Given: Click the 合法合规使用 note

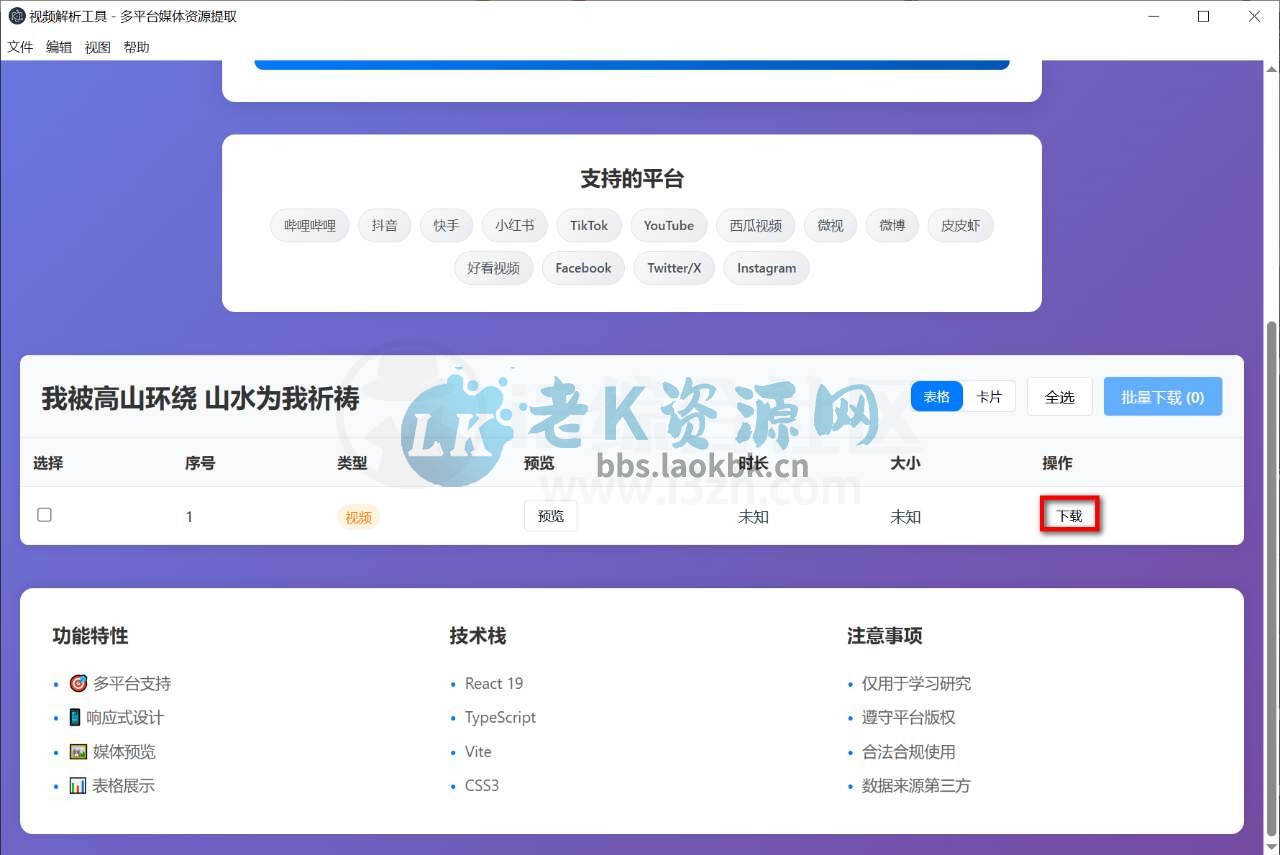Looking at the screenshot, I should [909, 751].
